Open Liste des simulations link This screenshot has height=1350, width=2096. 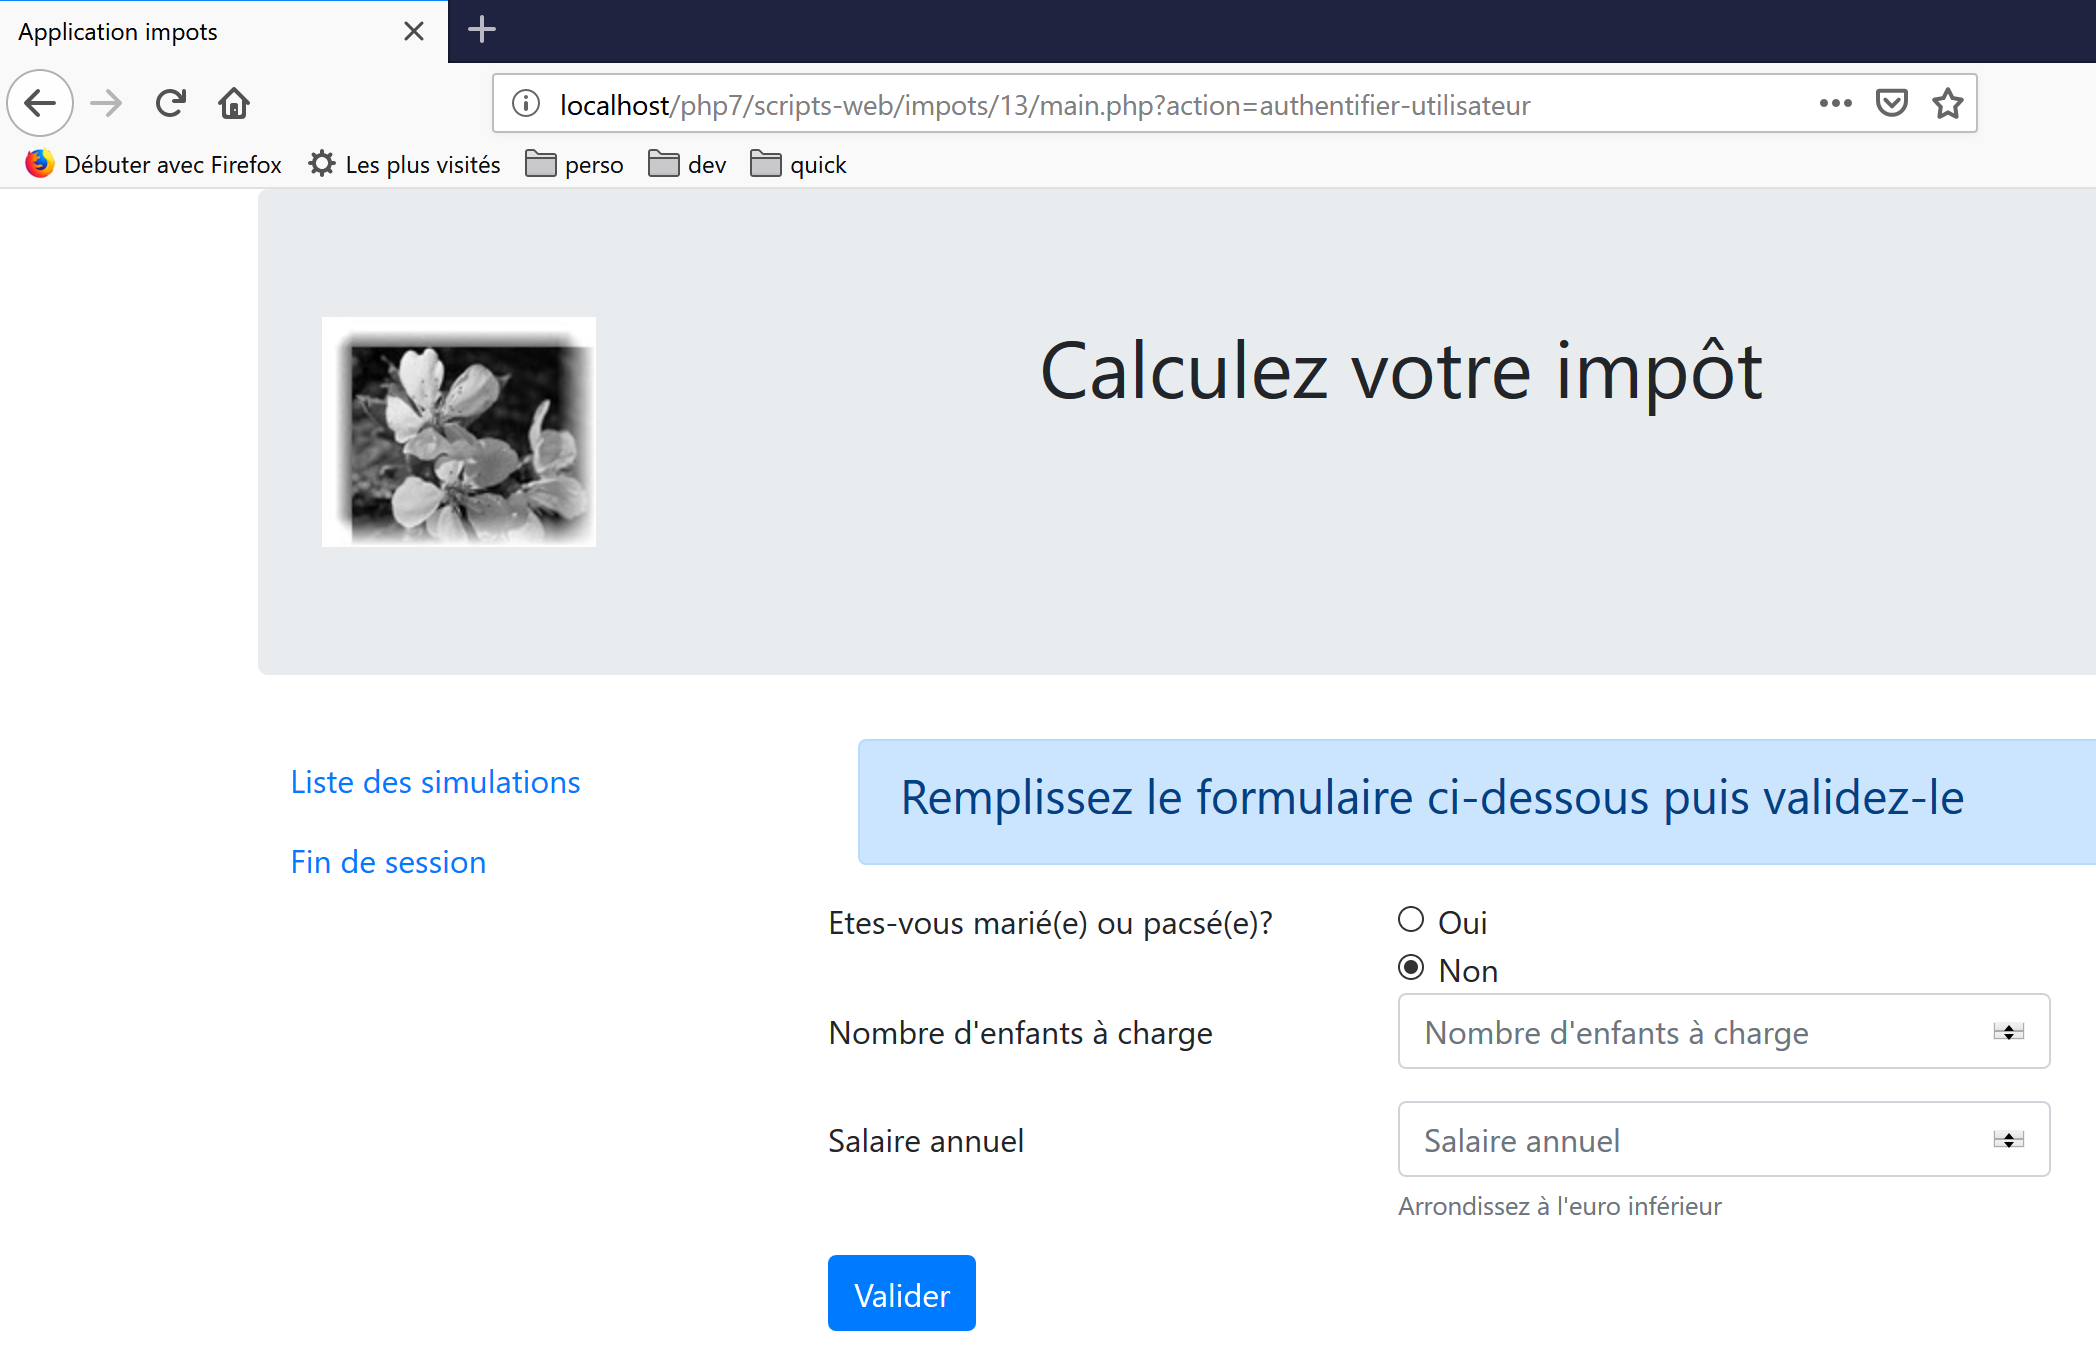coord(435,782)
